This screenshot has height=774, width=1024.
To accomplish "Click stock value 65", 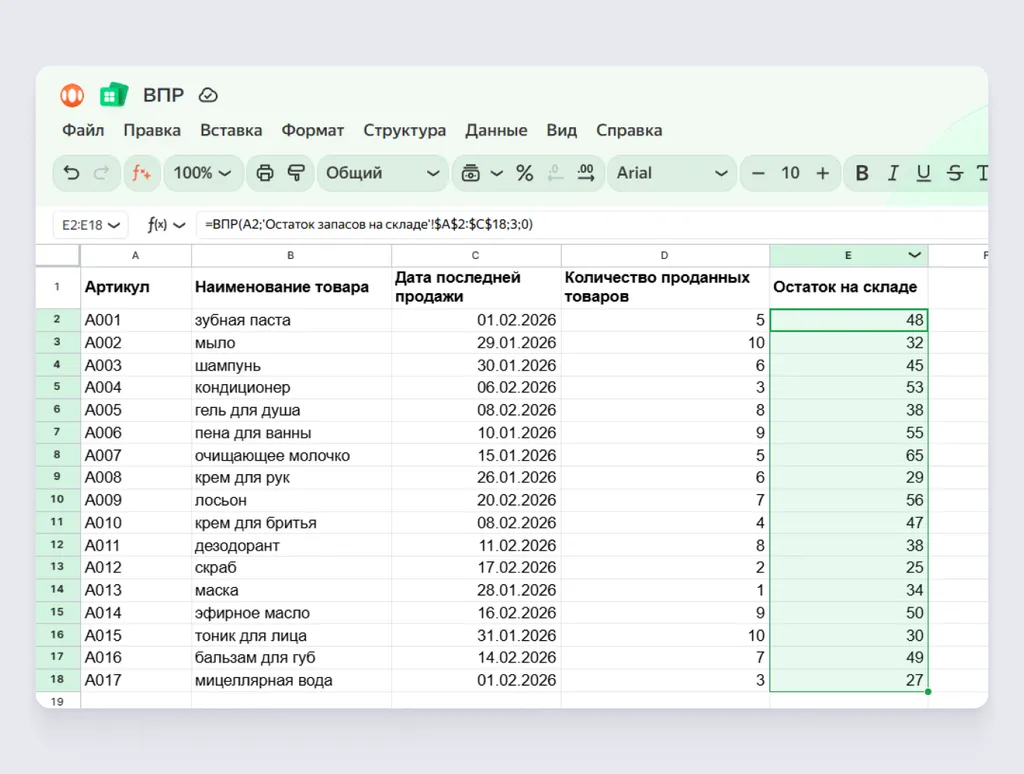I will (x=848, y=455).
